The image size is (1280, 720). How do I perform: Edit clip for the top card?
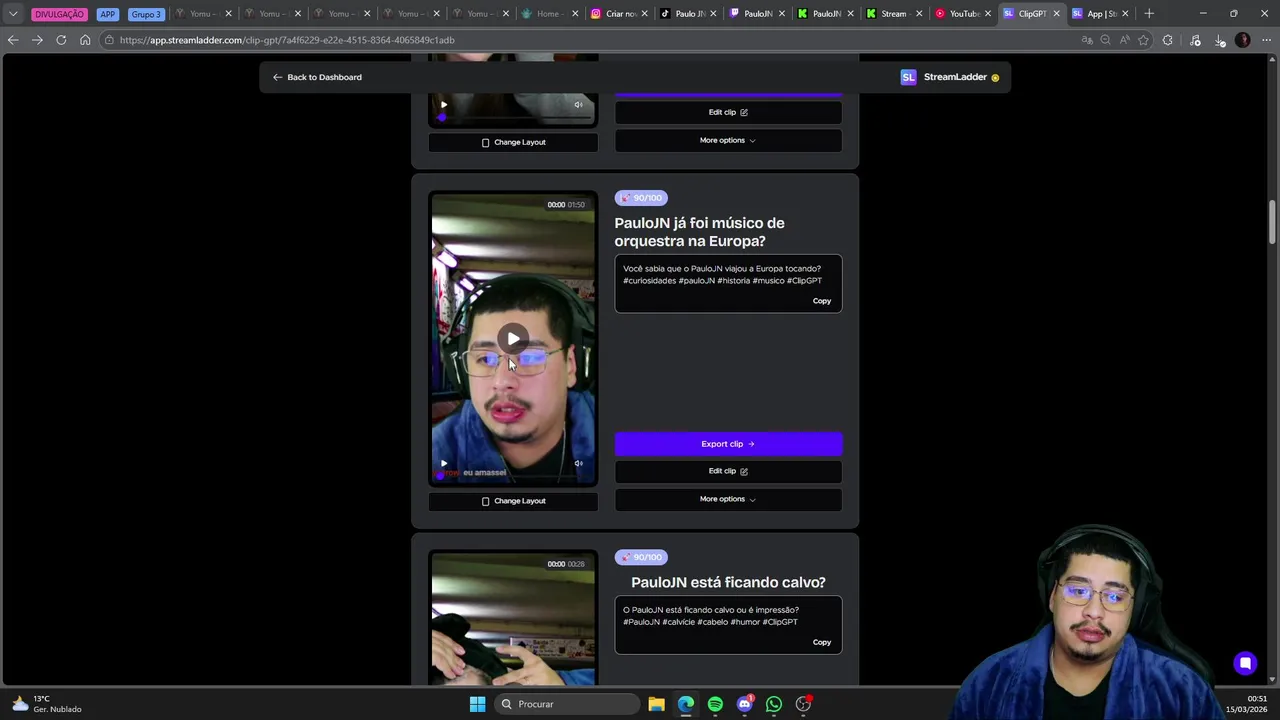coord(728,112)
